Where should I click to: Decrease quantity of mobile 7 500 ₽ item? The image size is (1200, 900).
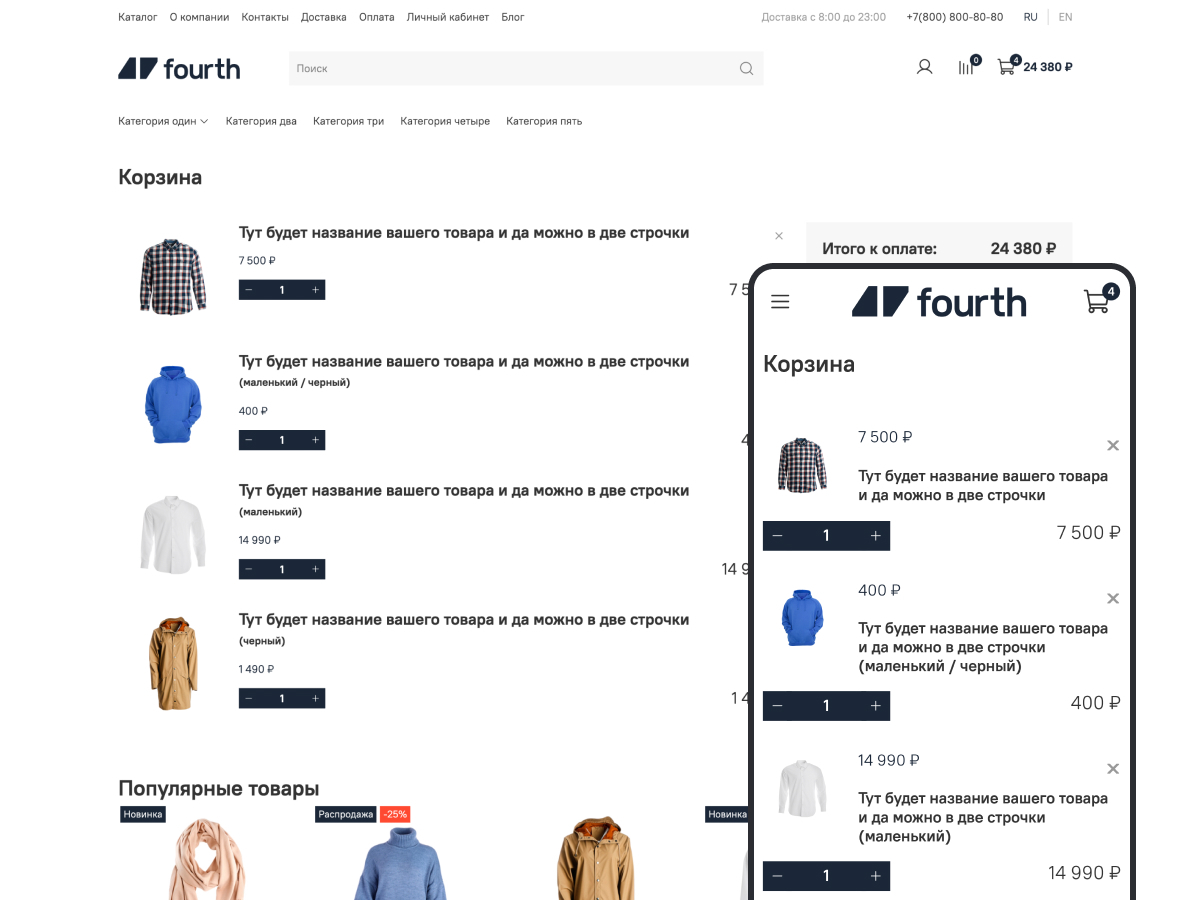778,536
